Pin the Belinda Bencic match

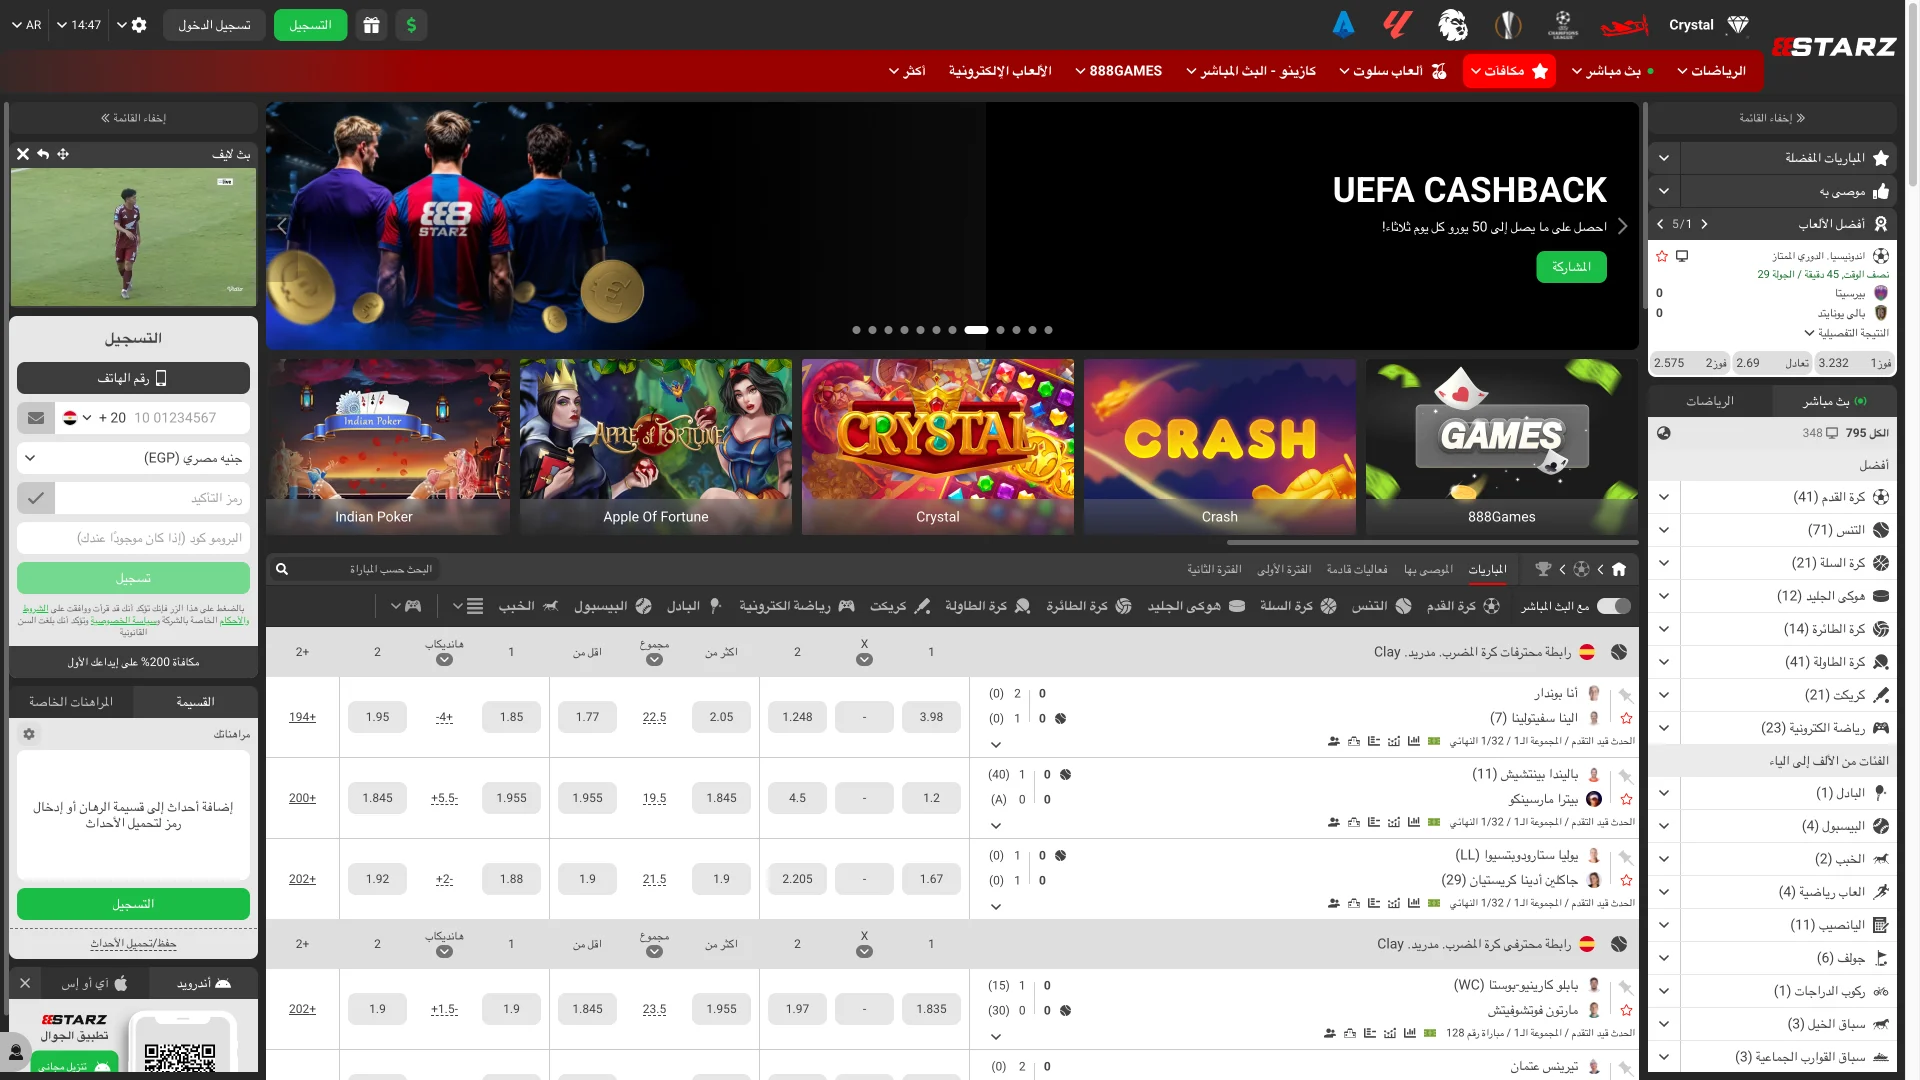pos(1626,776)
